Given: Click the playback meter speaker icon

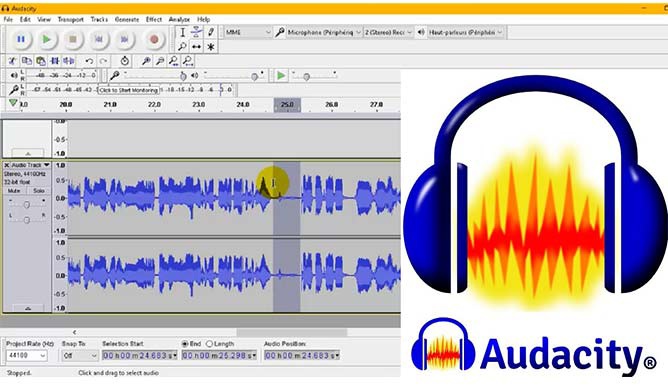Looking at the screenshot, I should pos(14,75).
